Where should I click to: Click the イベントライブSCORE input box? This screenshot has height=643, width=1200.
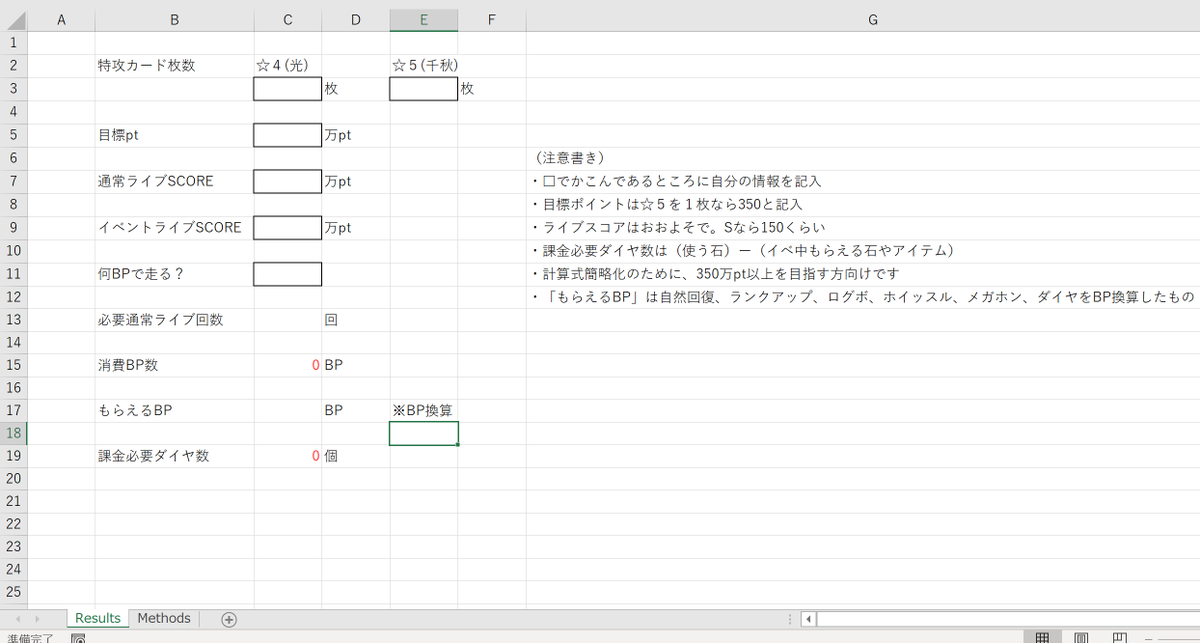click(288, 227)
